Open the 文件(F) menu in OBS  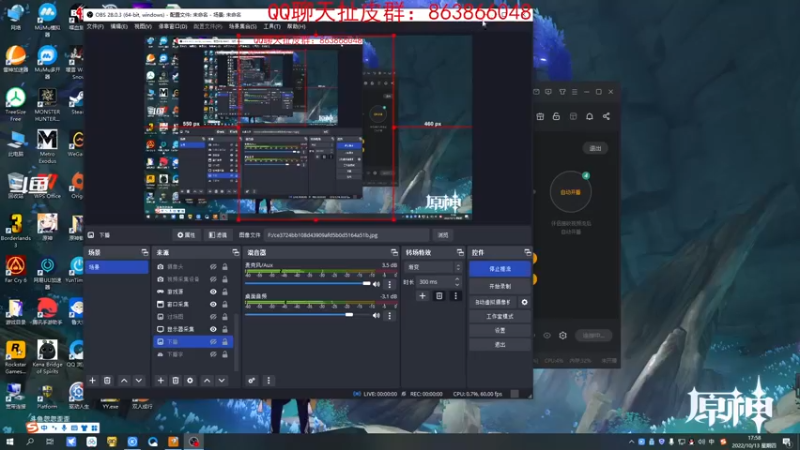click(95, 27)
